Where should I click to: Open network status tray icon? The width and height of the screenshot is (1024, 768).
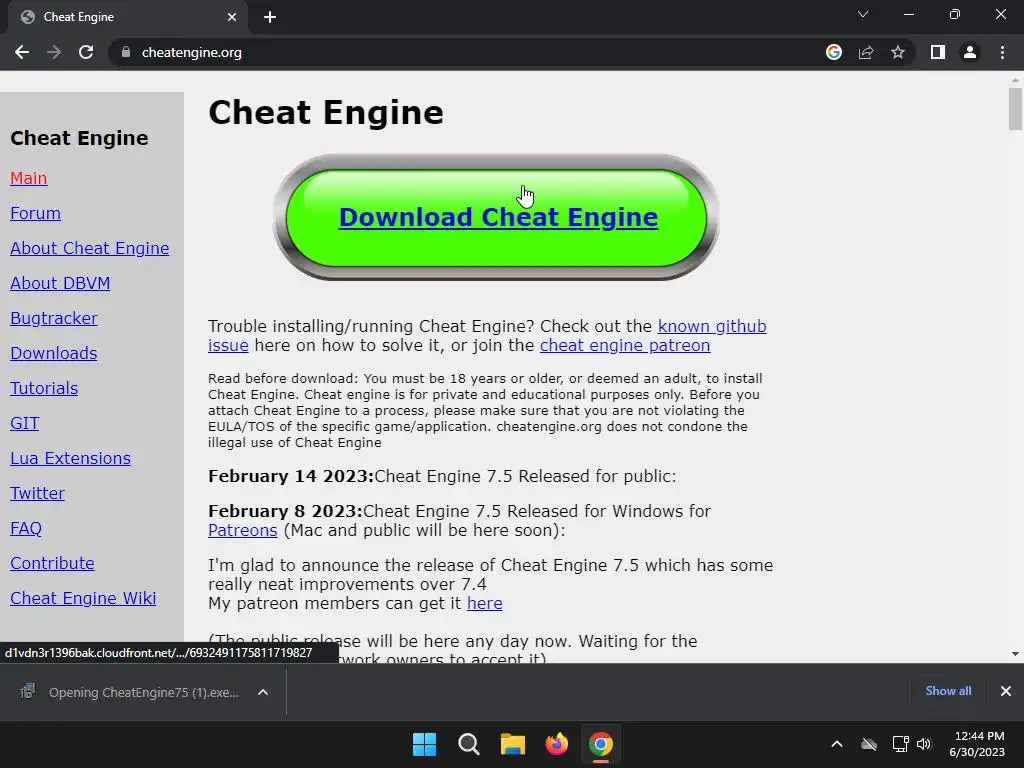click(901, 744)
